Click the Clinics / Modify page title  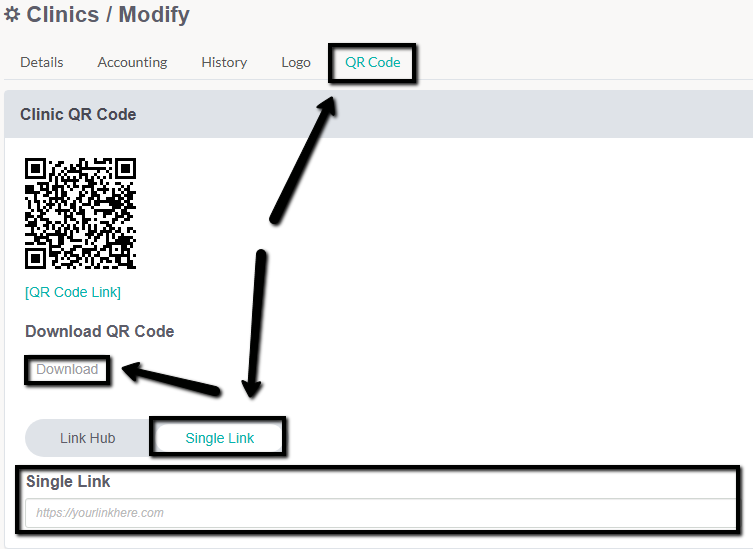pyautogui.click(x=108, y=14)
